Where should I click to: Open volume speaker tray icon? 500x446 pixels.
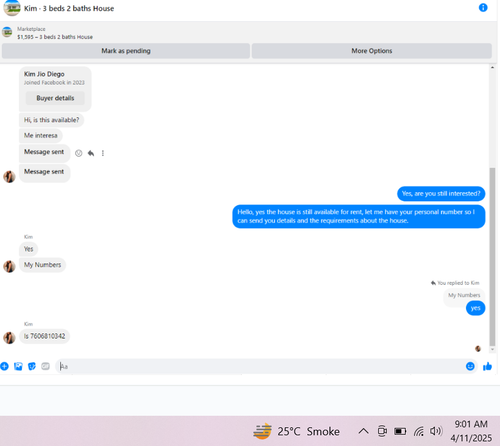tap(436, 431)
